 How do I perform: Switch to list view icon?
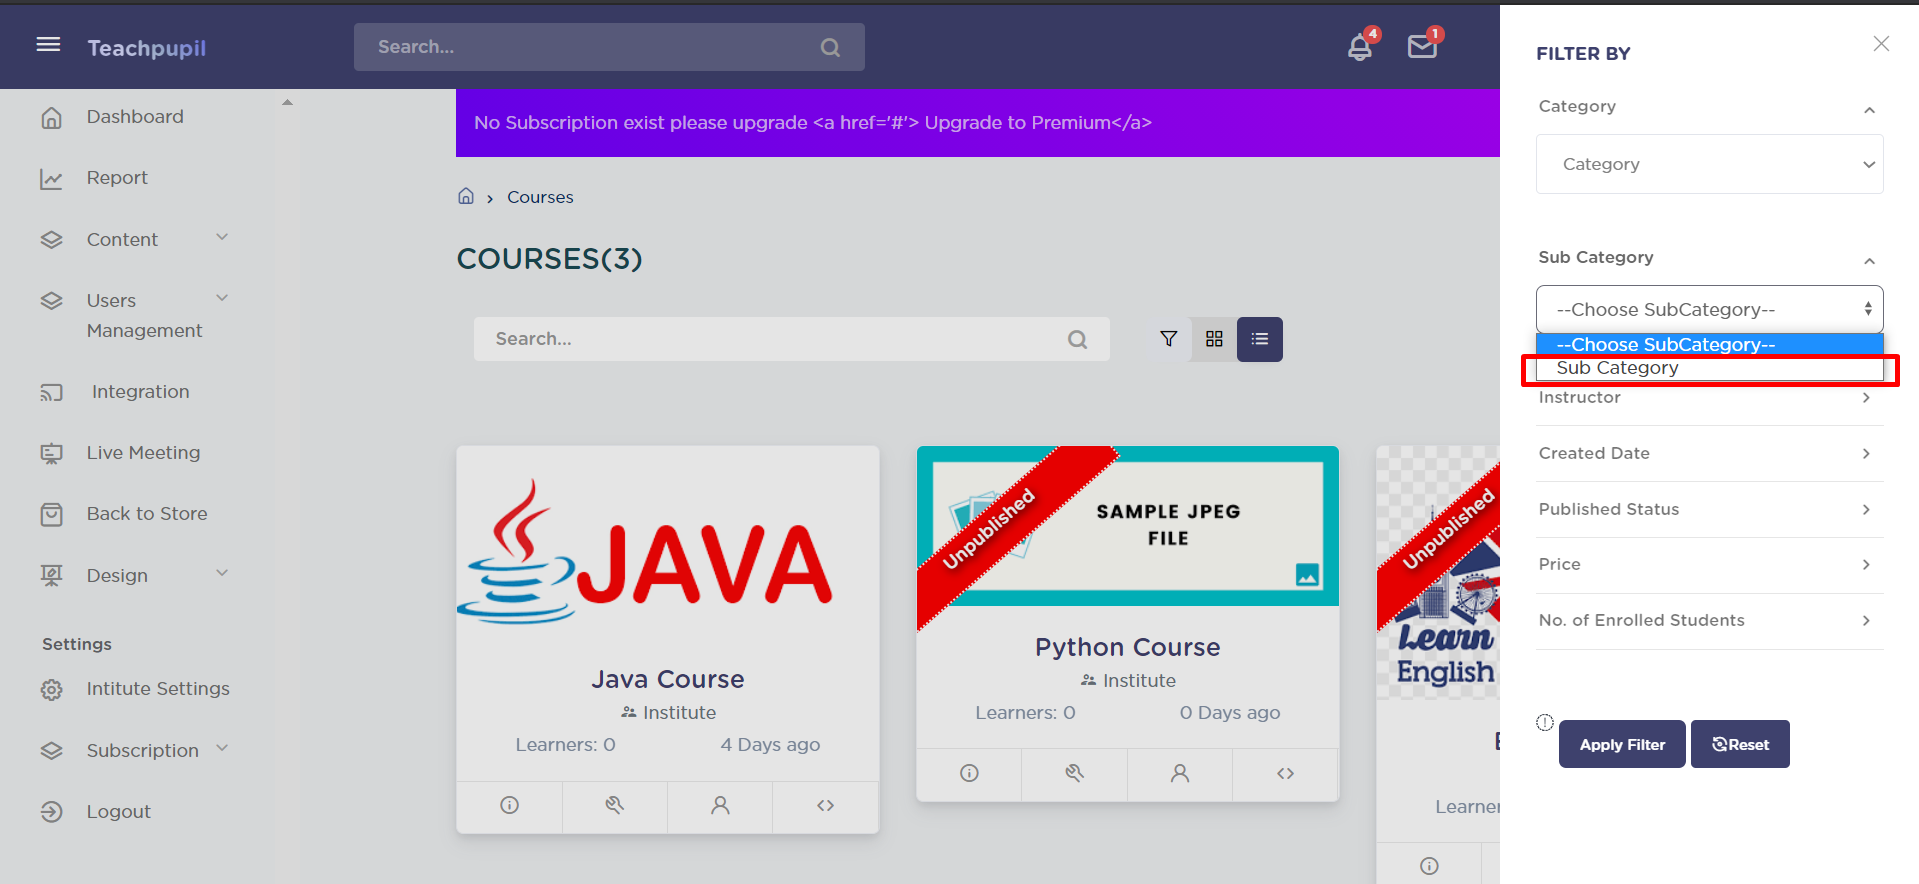click(1260, 339)
